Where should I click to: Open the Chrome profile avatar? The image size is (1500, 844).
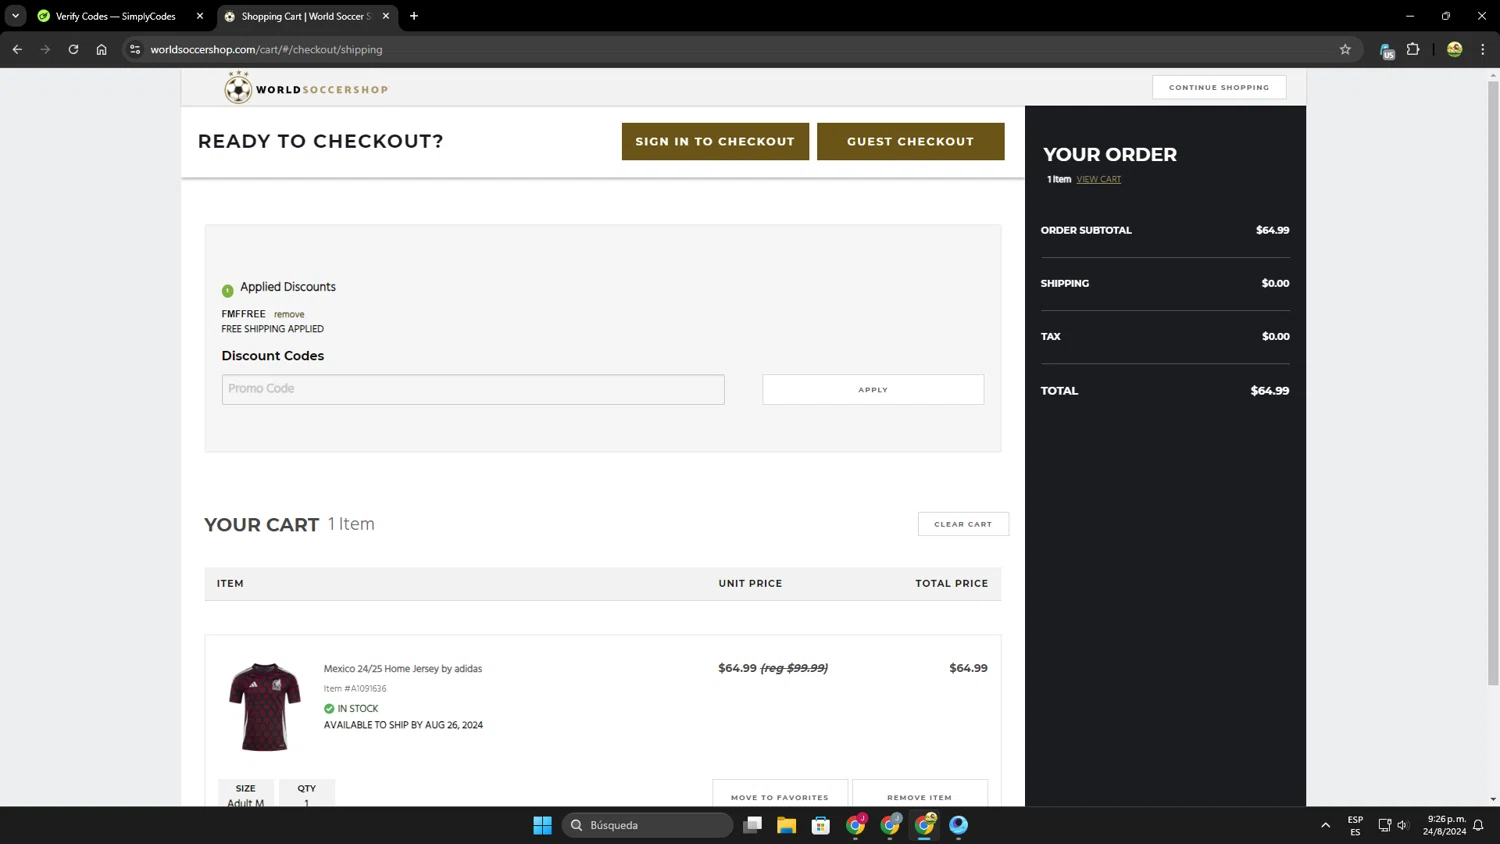pos(1454,49)
